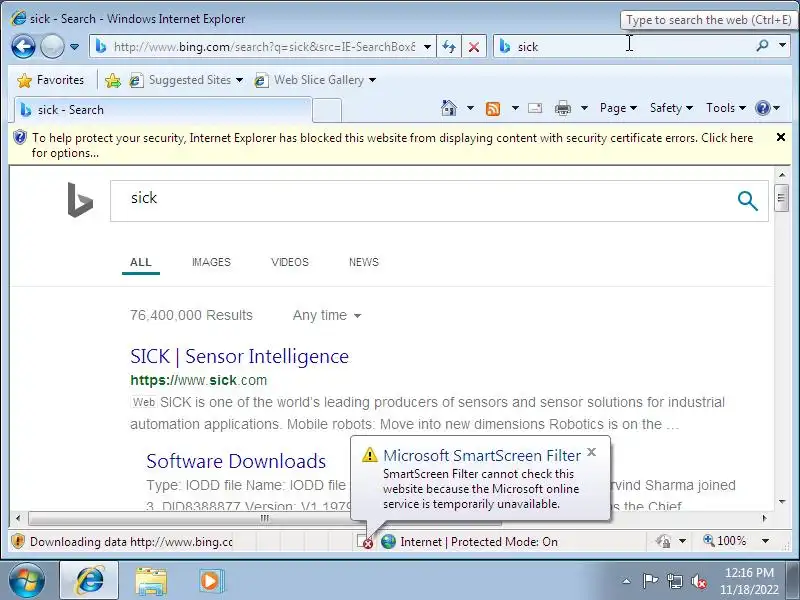Click the Bing page search field with 'sick'
800x600 pixels.
pyautogui.click(x=418, y=201)
